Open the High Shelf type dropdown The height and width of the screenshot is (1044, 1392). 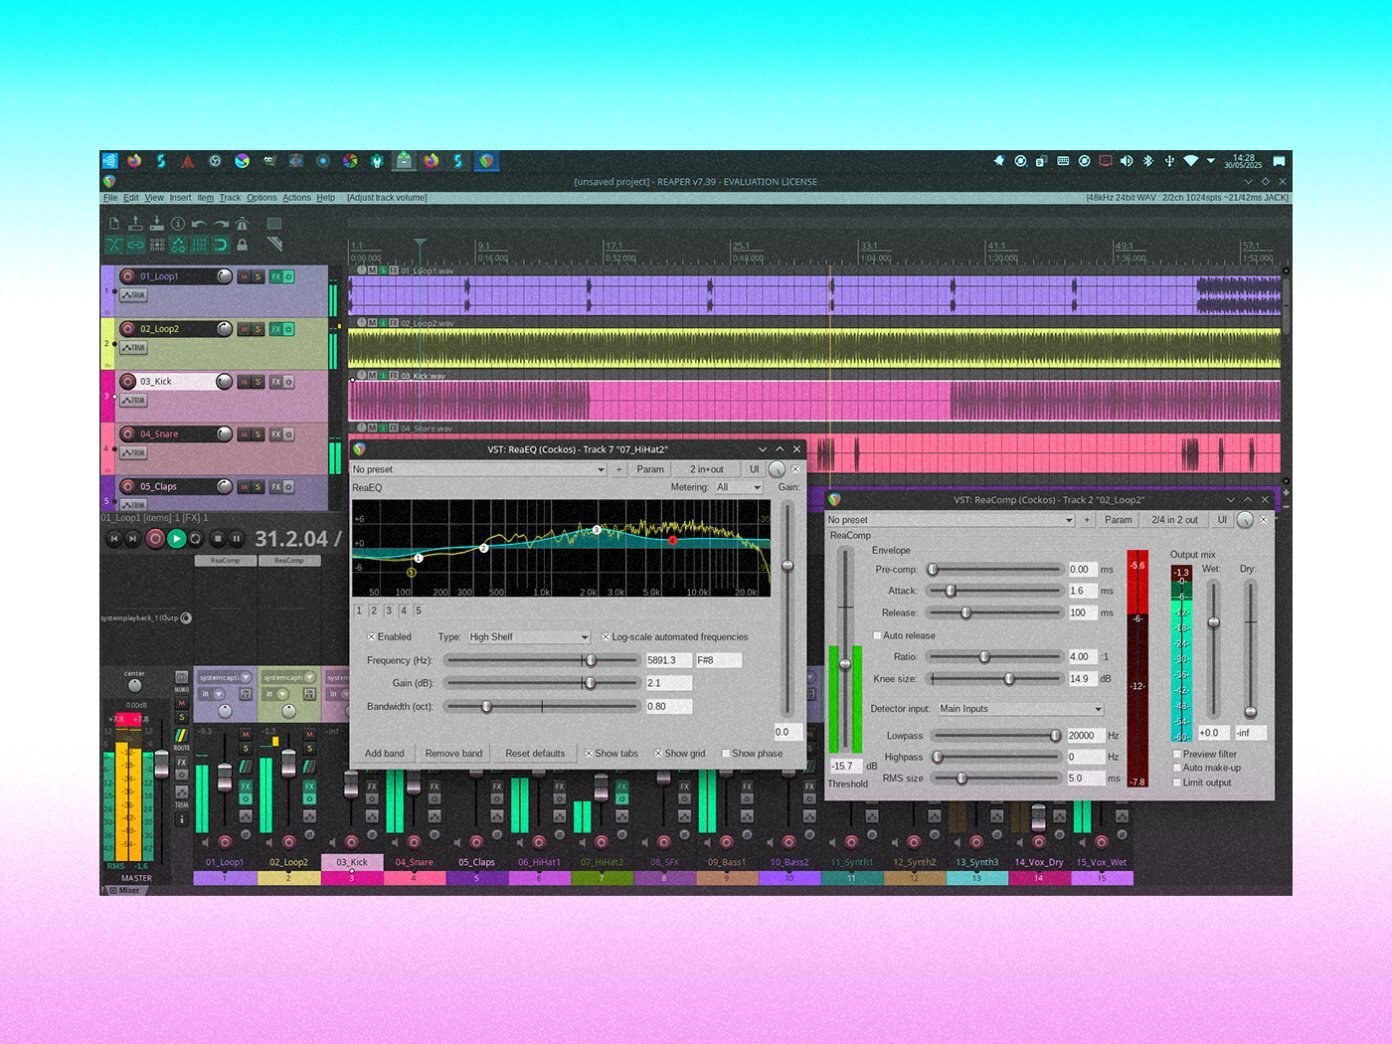click(x=528, y=637)
